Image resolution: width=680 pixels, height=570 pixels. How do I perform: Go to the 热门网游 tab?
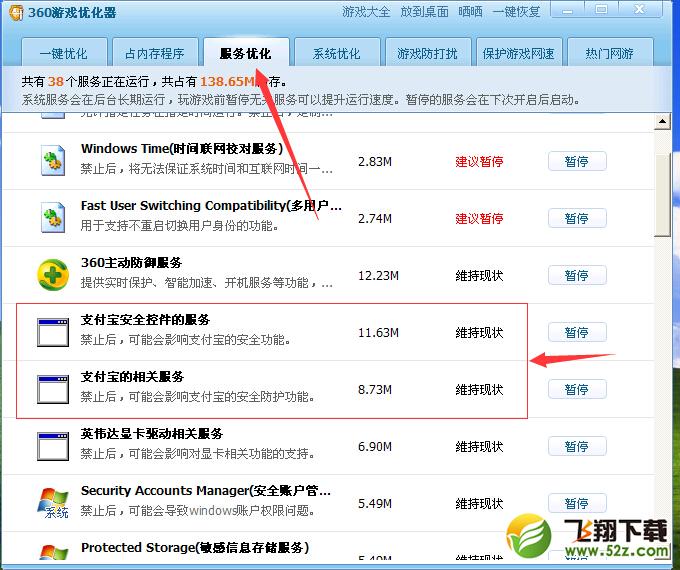point(610,53)
